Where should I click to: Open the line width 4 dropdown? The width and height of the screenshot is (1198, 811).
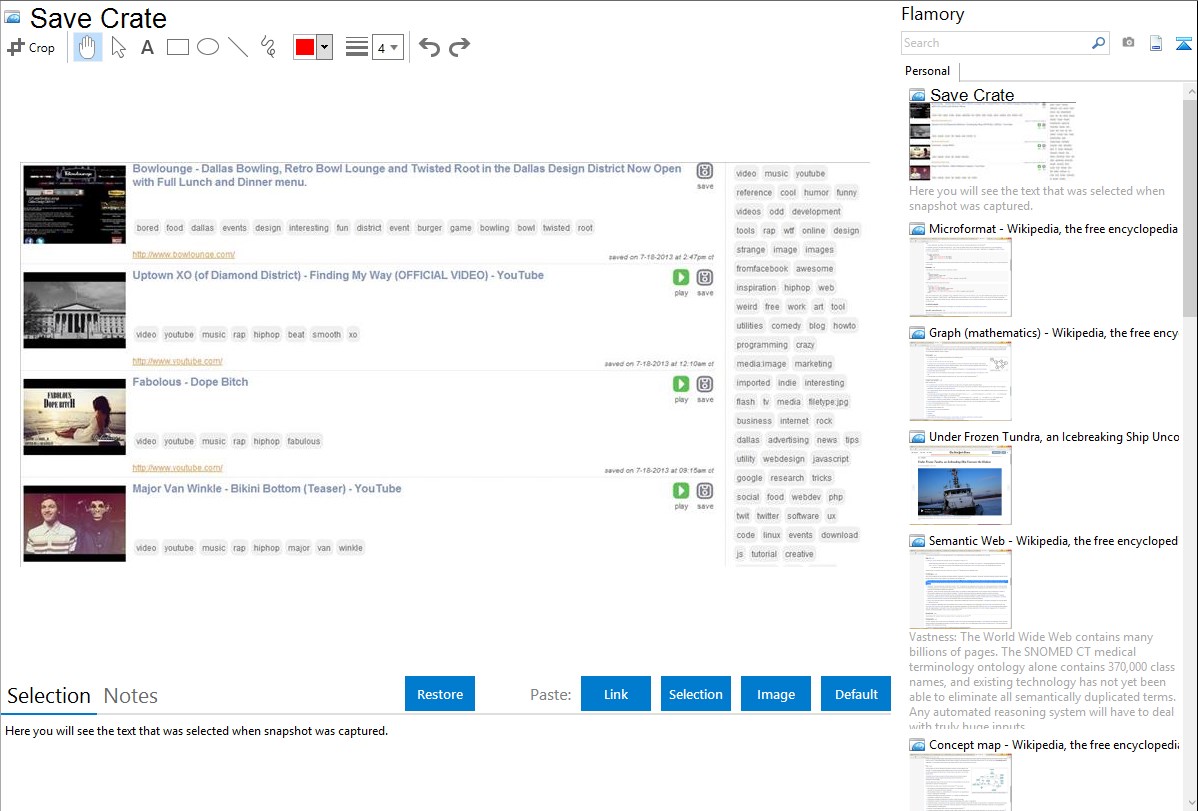click(x=387, y=47)
